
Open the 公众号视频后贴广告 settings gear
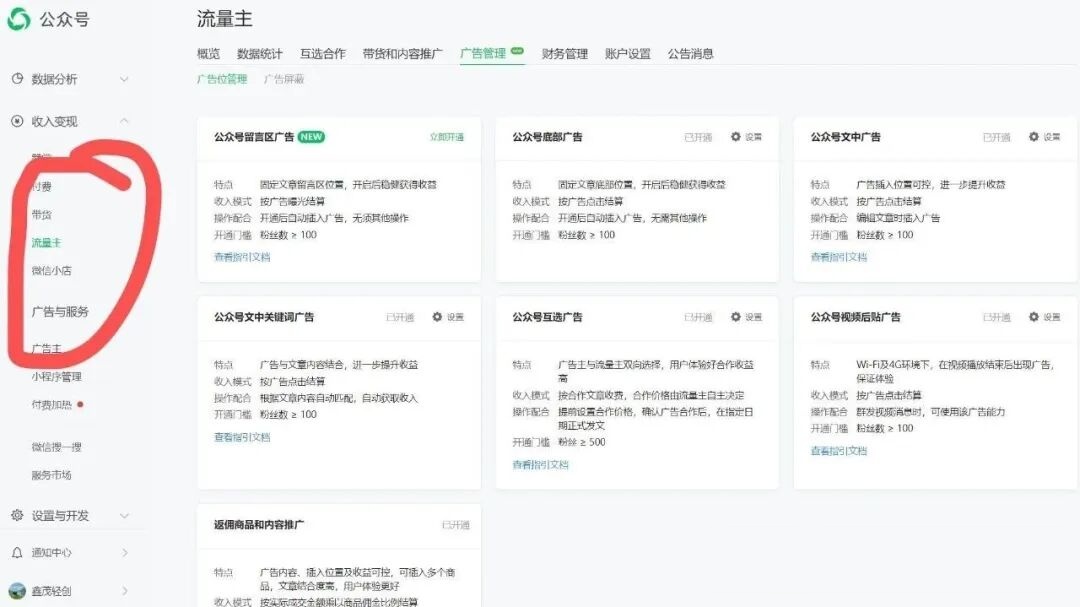coord(1034,317)
